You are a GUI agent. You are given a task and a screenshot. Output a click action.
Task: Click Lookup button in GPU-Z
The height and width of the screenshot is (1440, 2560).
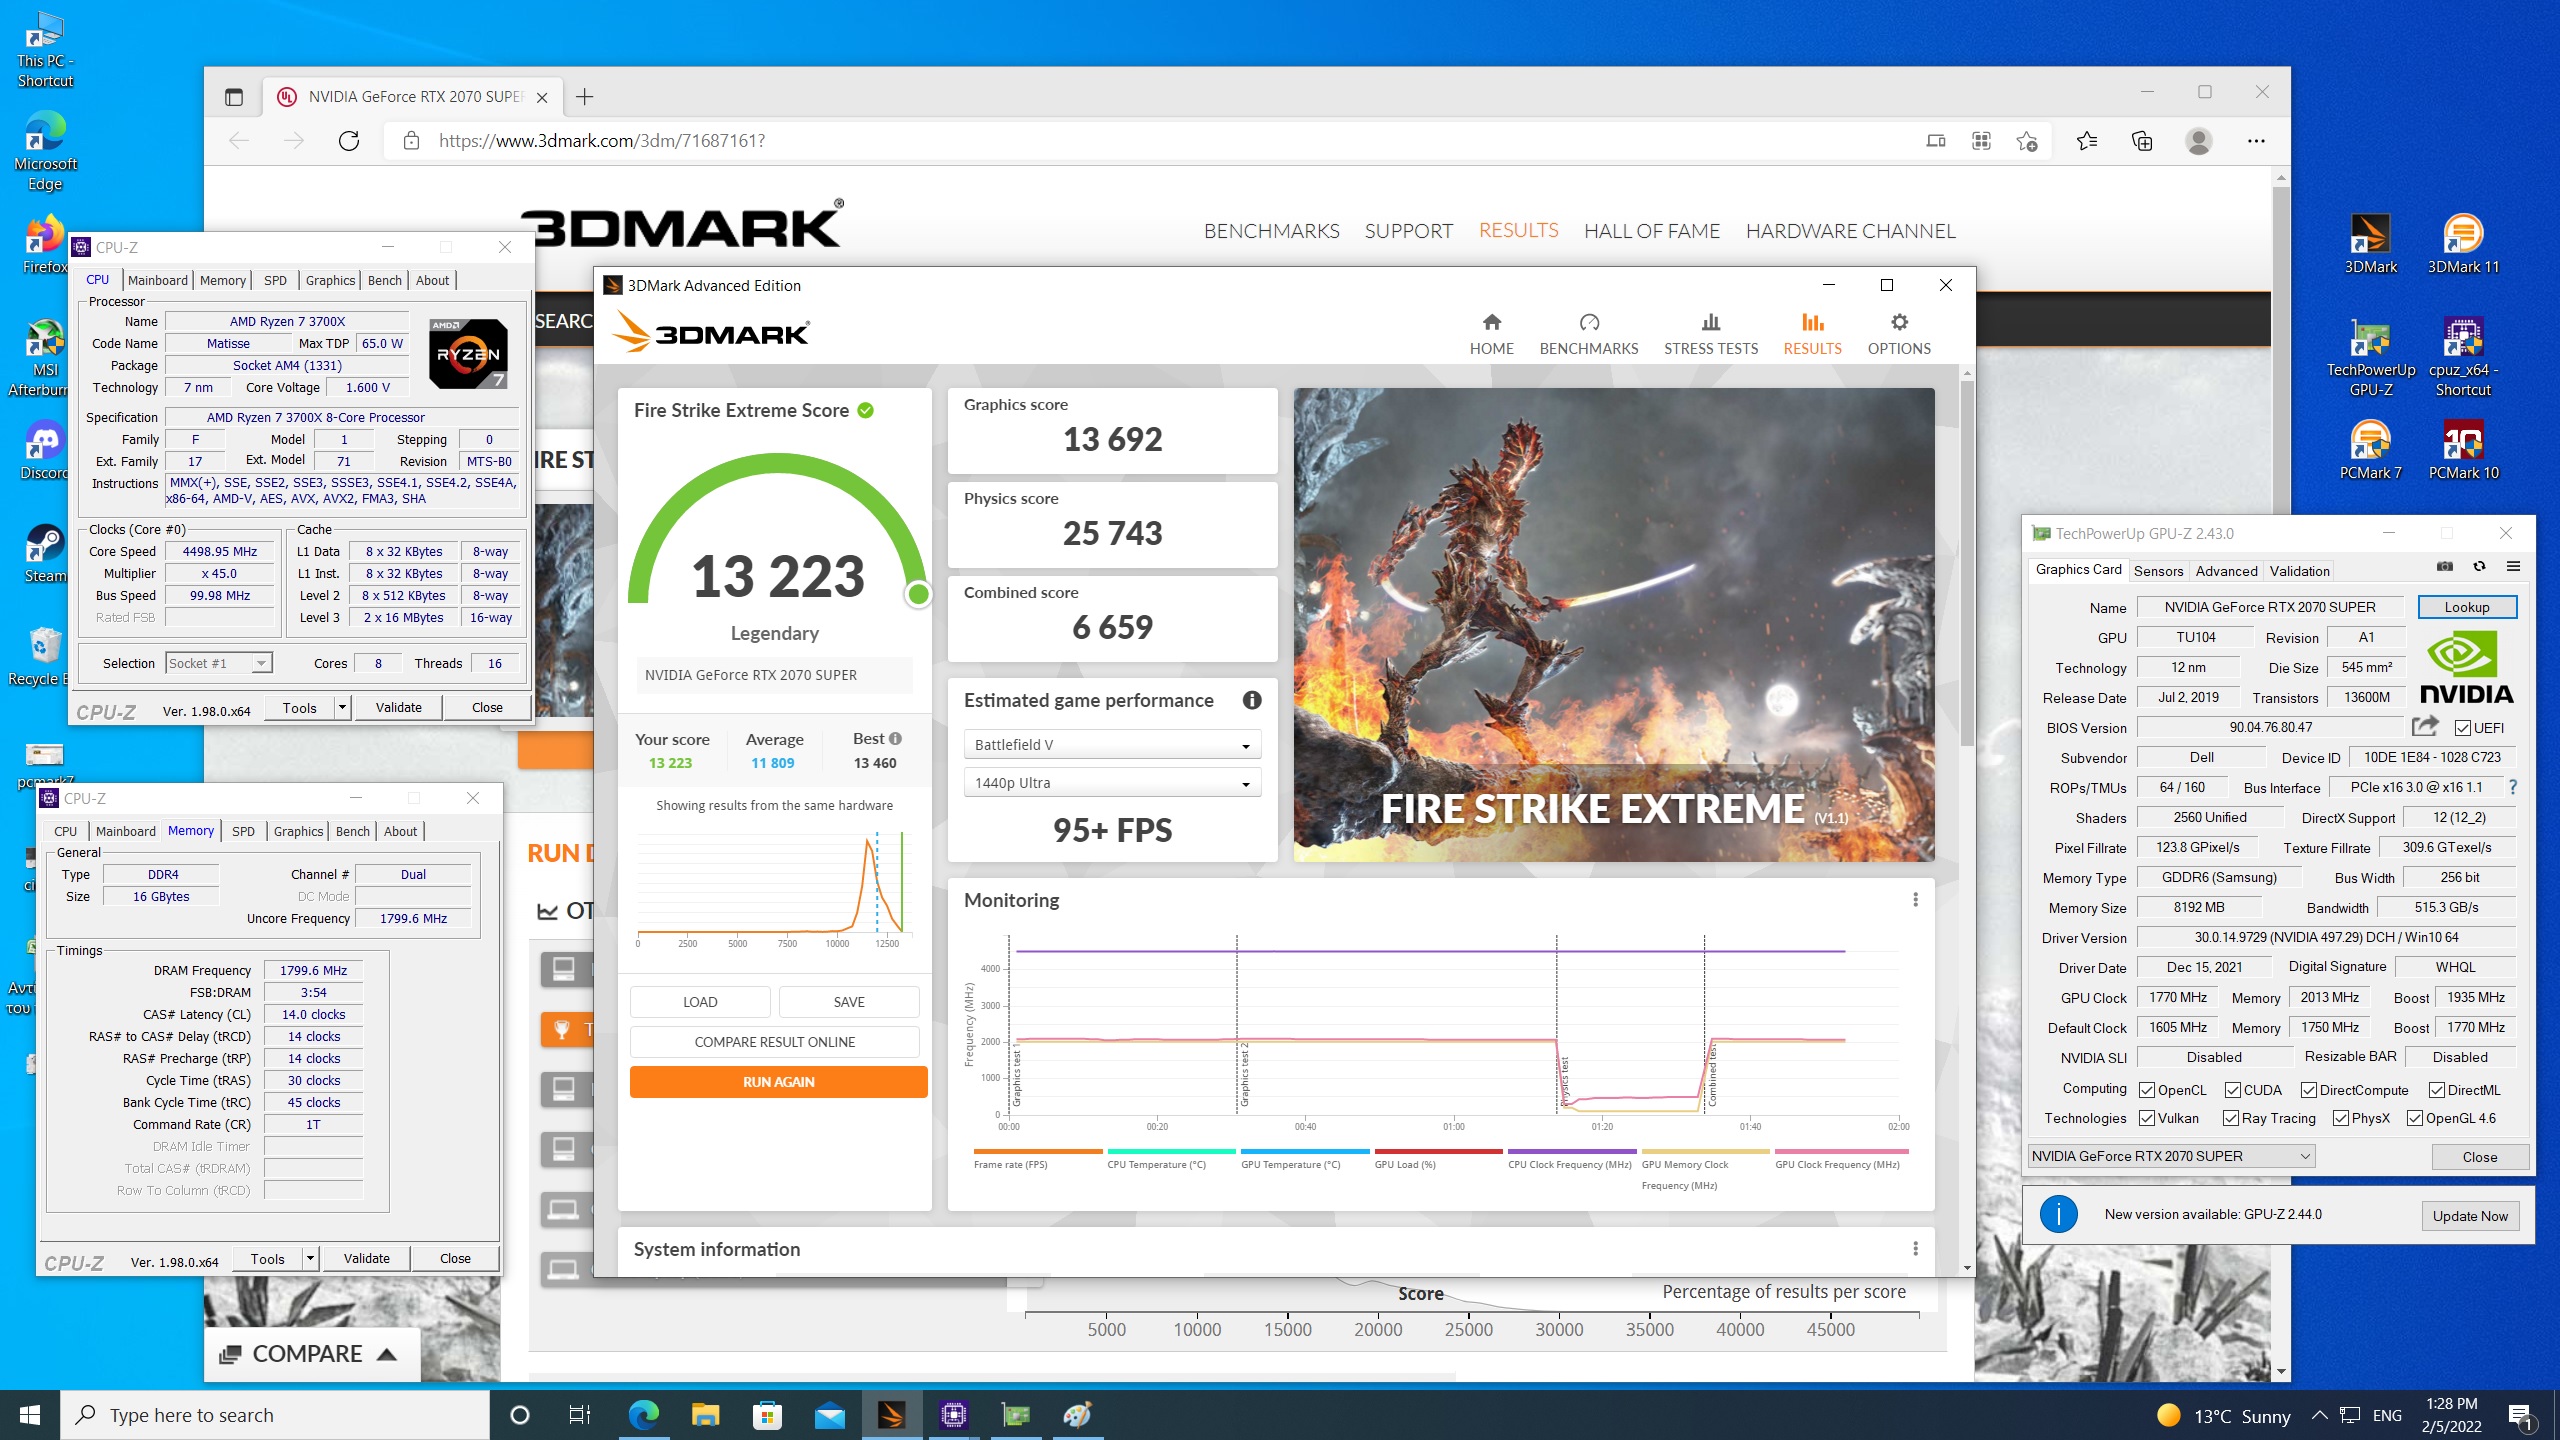pos(2466,607)
